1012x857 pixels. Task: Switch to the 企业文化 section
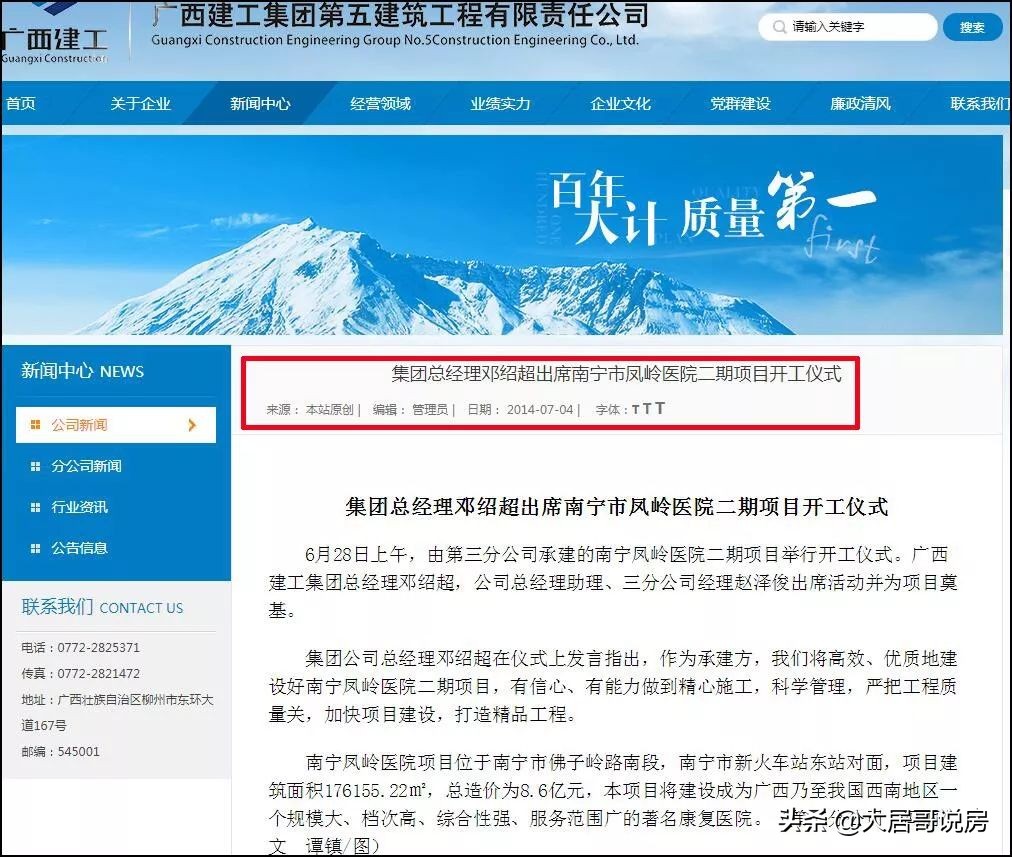pyautogui.click(x=620, y=103)
